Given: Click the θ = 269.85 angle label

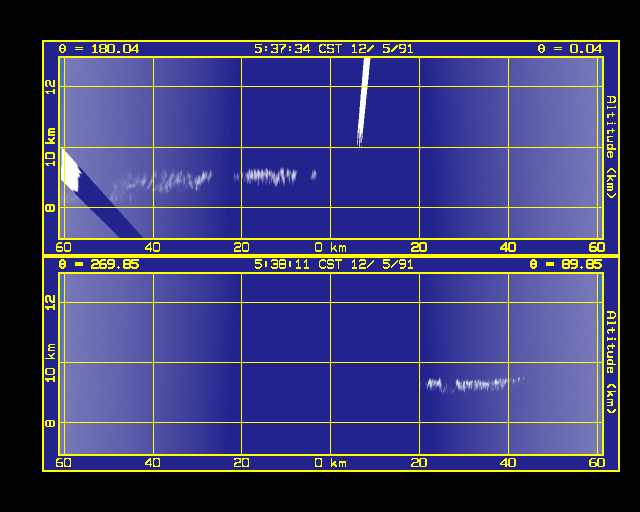Looking at the screenshot, I should tap(99, 264).
